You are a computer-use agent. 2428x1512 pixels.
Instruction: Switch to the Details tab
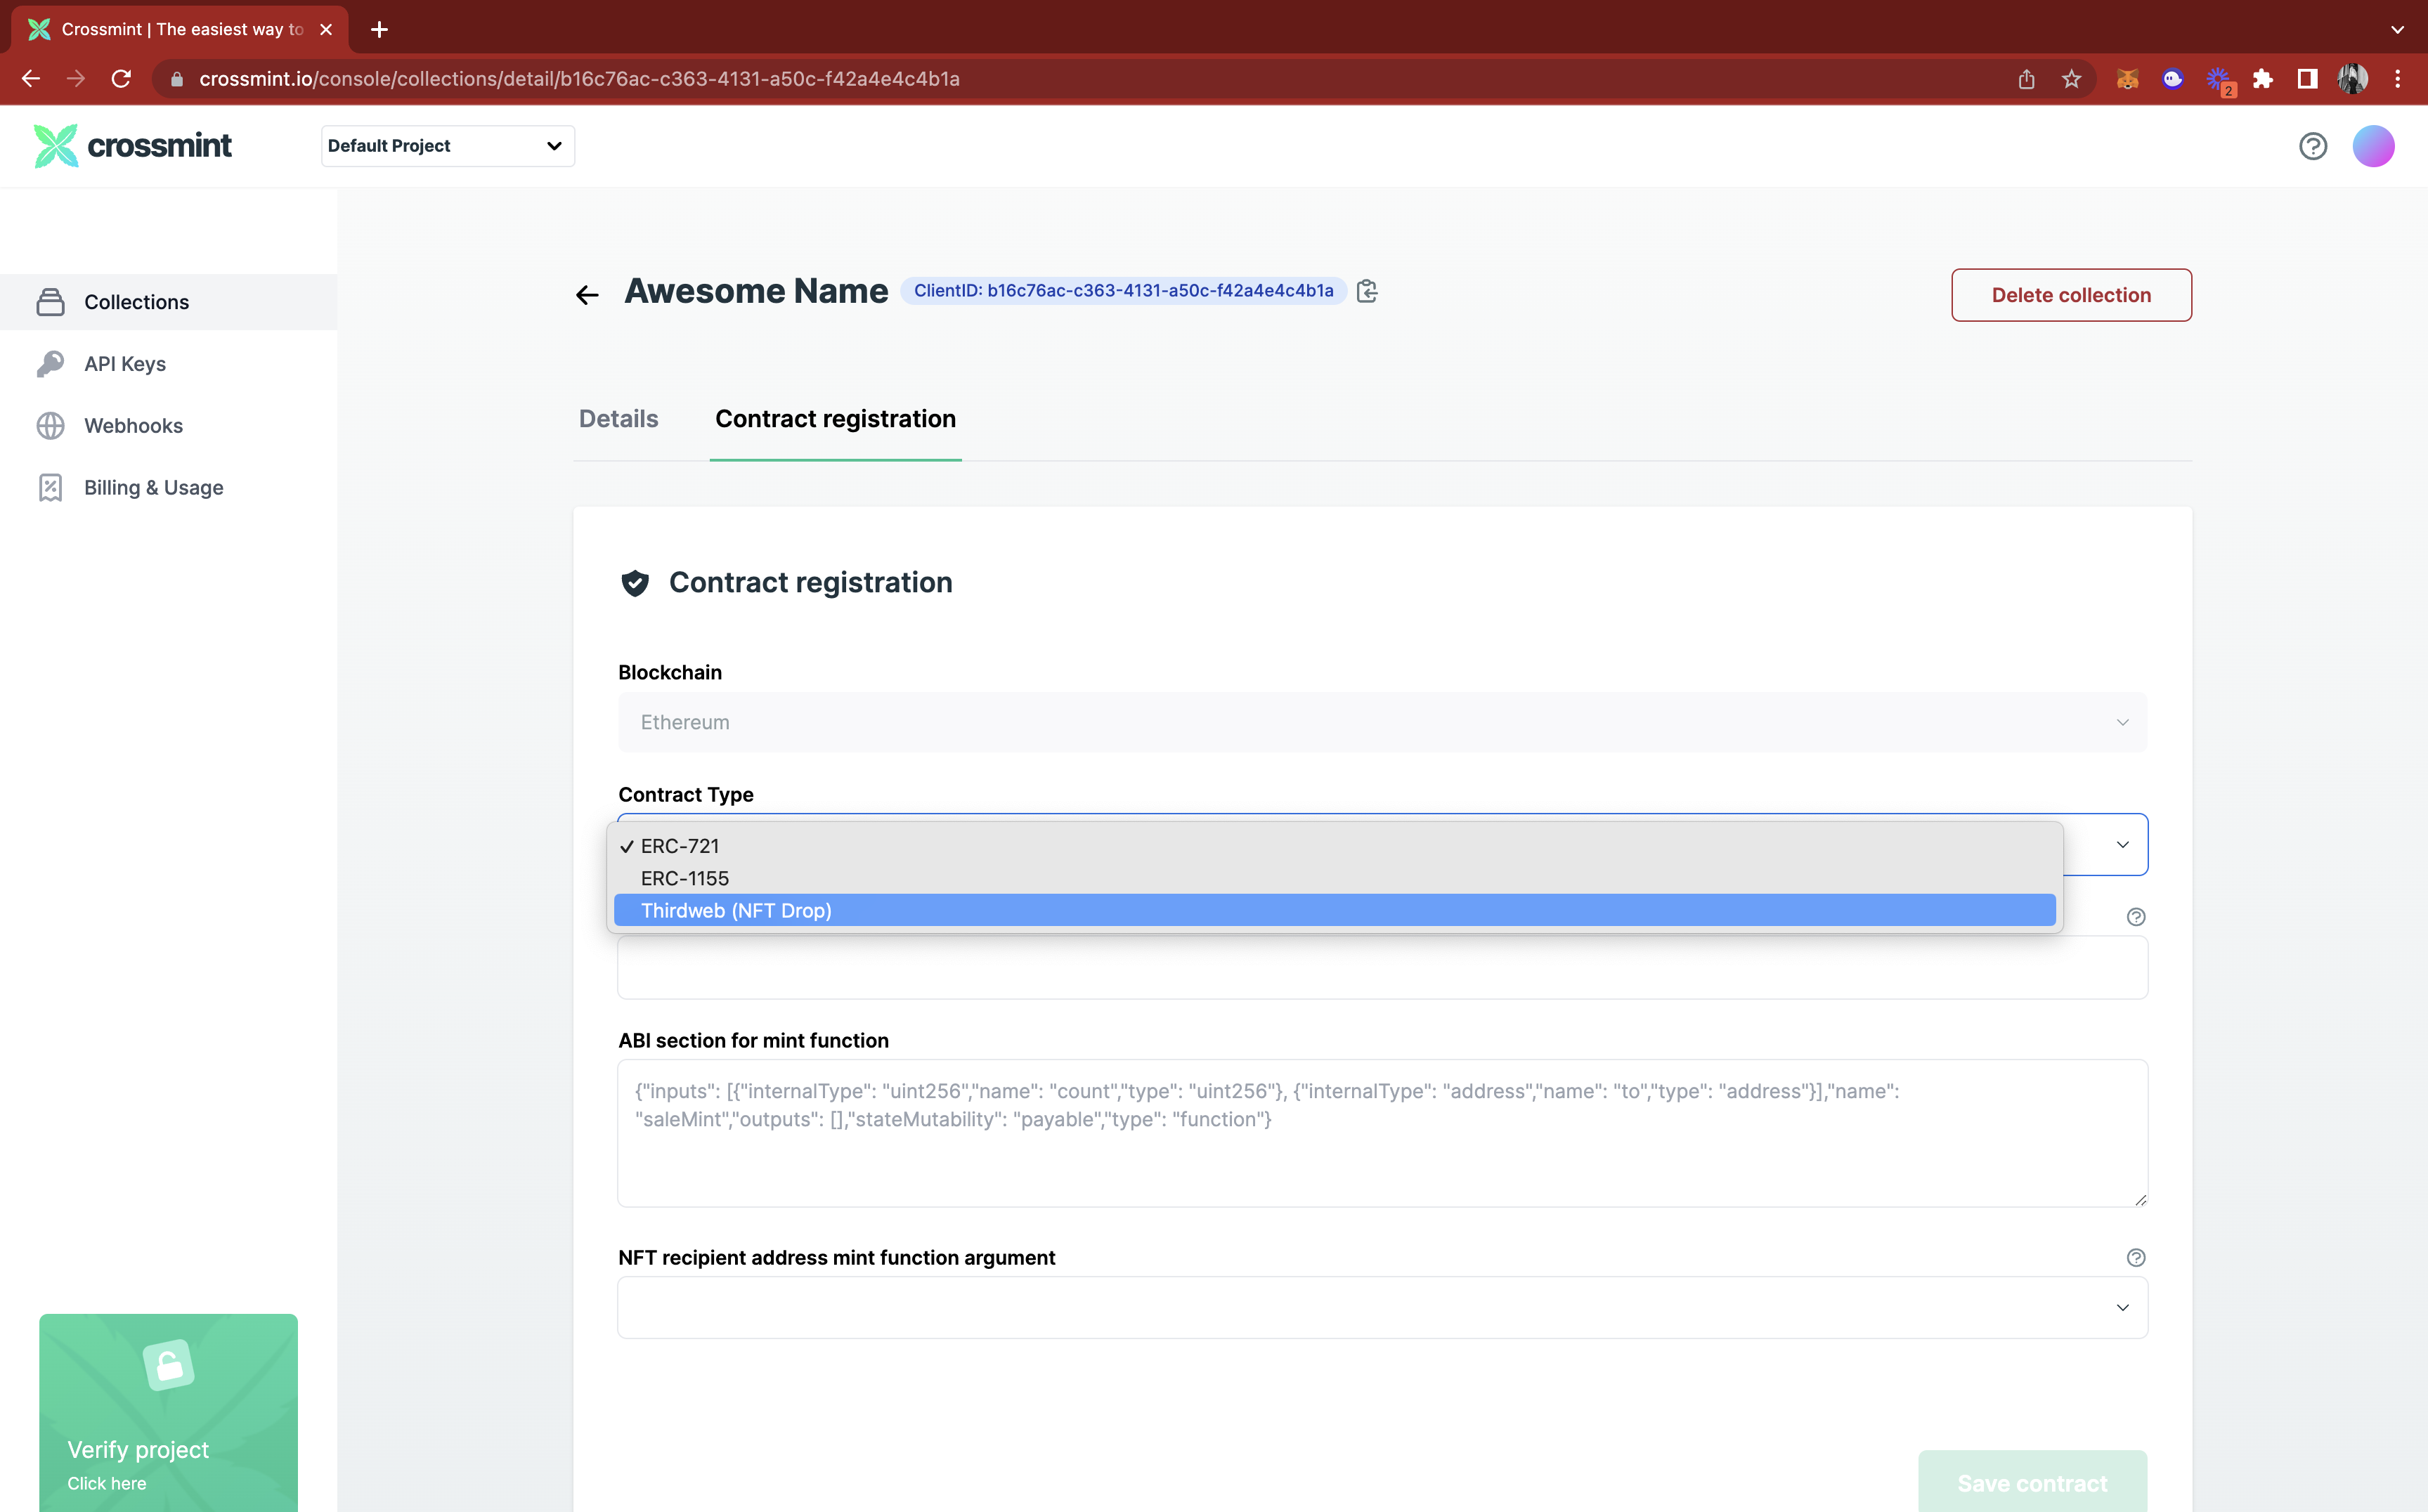pyautogui.click(x=618, y=419)
